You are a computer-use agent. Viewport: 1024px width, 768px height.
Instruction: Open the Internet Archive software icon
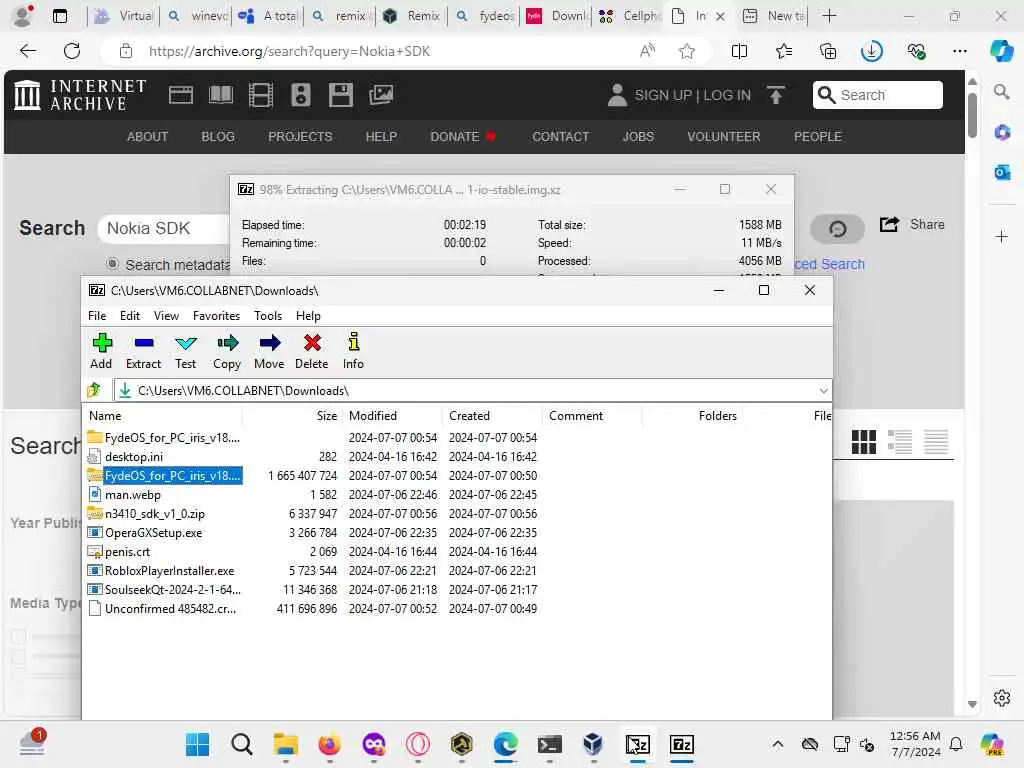[x=340, y=95]
